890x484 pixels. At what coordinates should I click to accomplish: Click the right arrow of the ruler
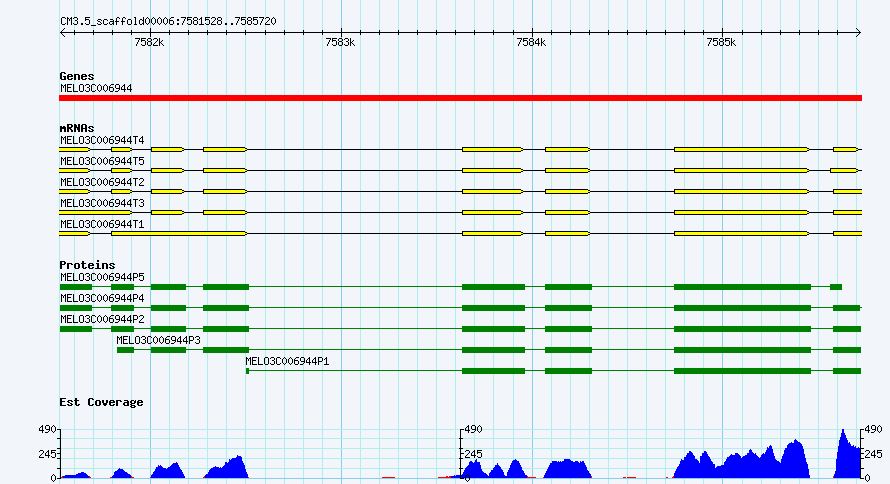(858, 33)
